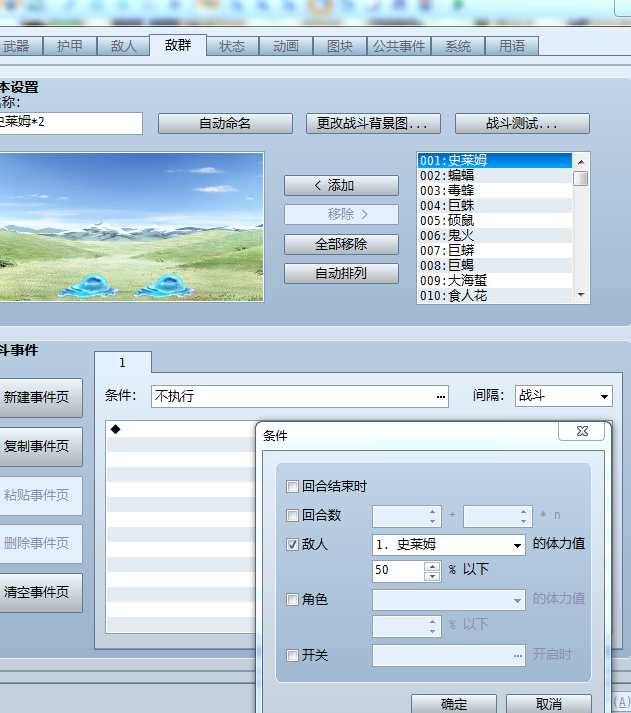Click the 移除 remove button
This screenshot has width=631, height=713.
click(341, 214)
